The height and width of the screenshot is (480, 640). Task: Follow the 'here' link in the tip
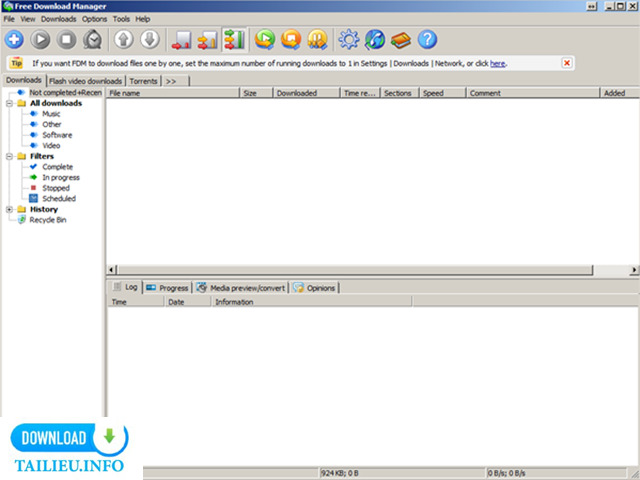[x=497, y=63]
